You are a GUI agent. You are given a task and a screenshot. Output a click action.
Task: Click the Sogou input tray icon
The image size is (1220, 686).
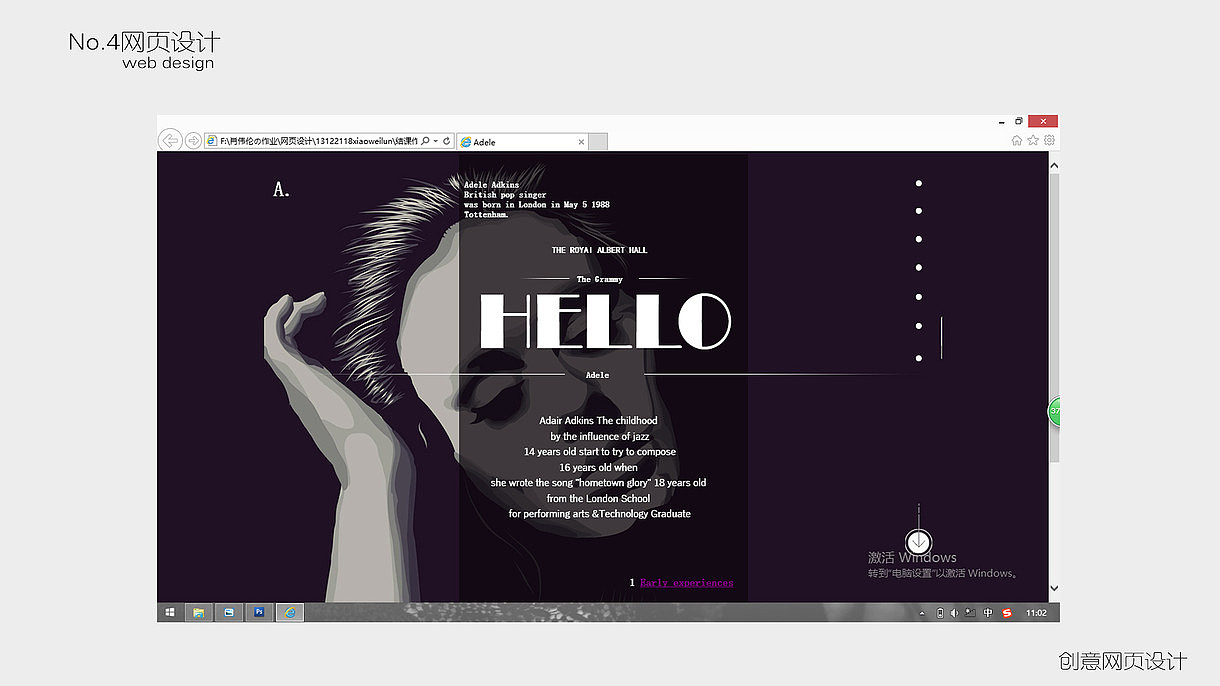pyautogui.click(x=1007, y=613)
